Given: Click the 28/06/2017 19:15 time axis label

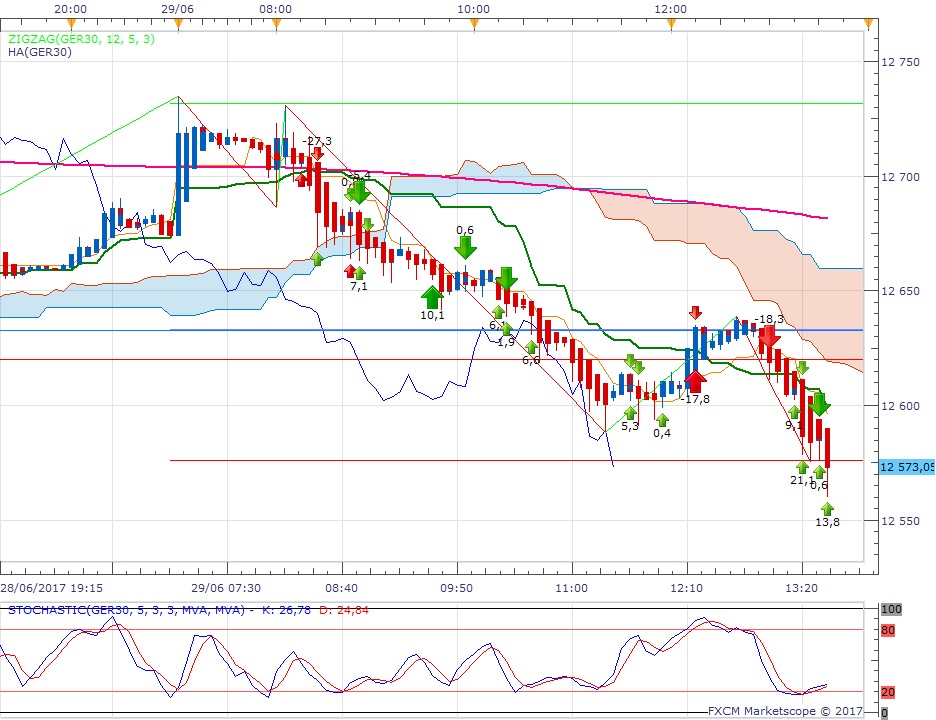Looking at the screenshot, I should coord(51,588).
